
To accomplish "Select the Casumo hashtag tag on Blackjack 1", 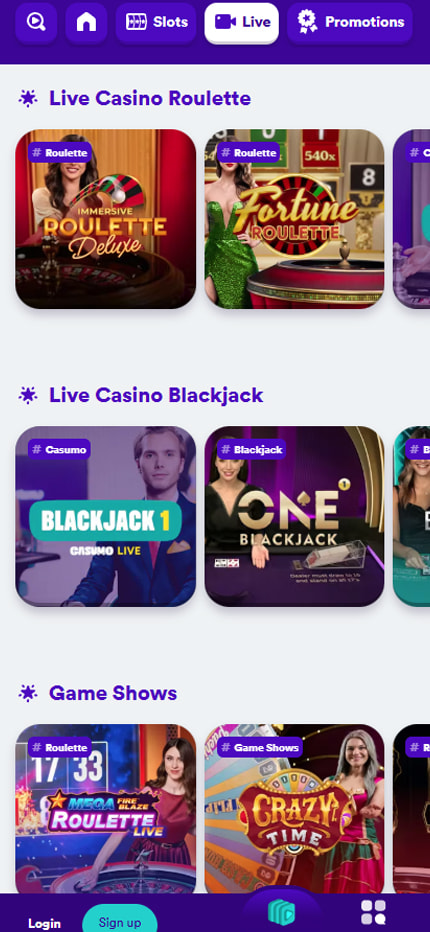I will click(x=59, y=449).
